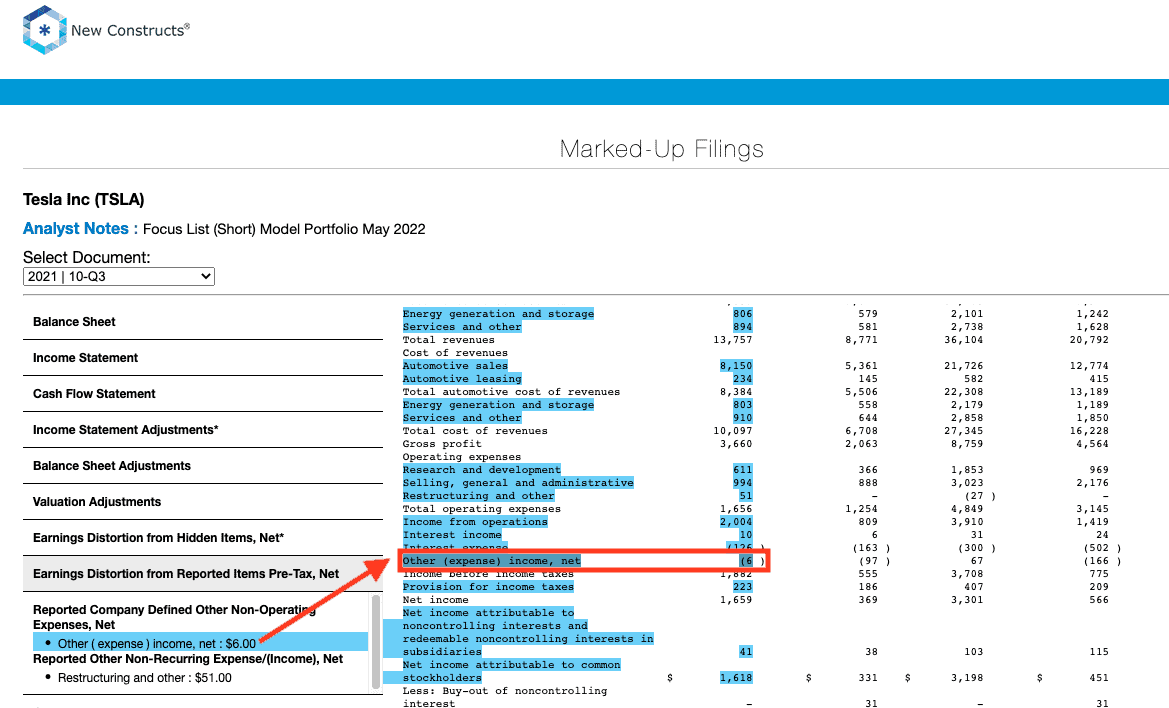
Task: Click the highlighted value 223
Action: point(743,587)
